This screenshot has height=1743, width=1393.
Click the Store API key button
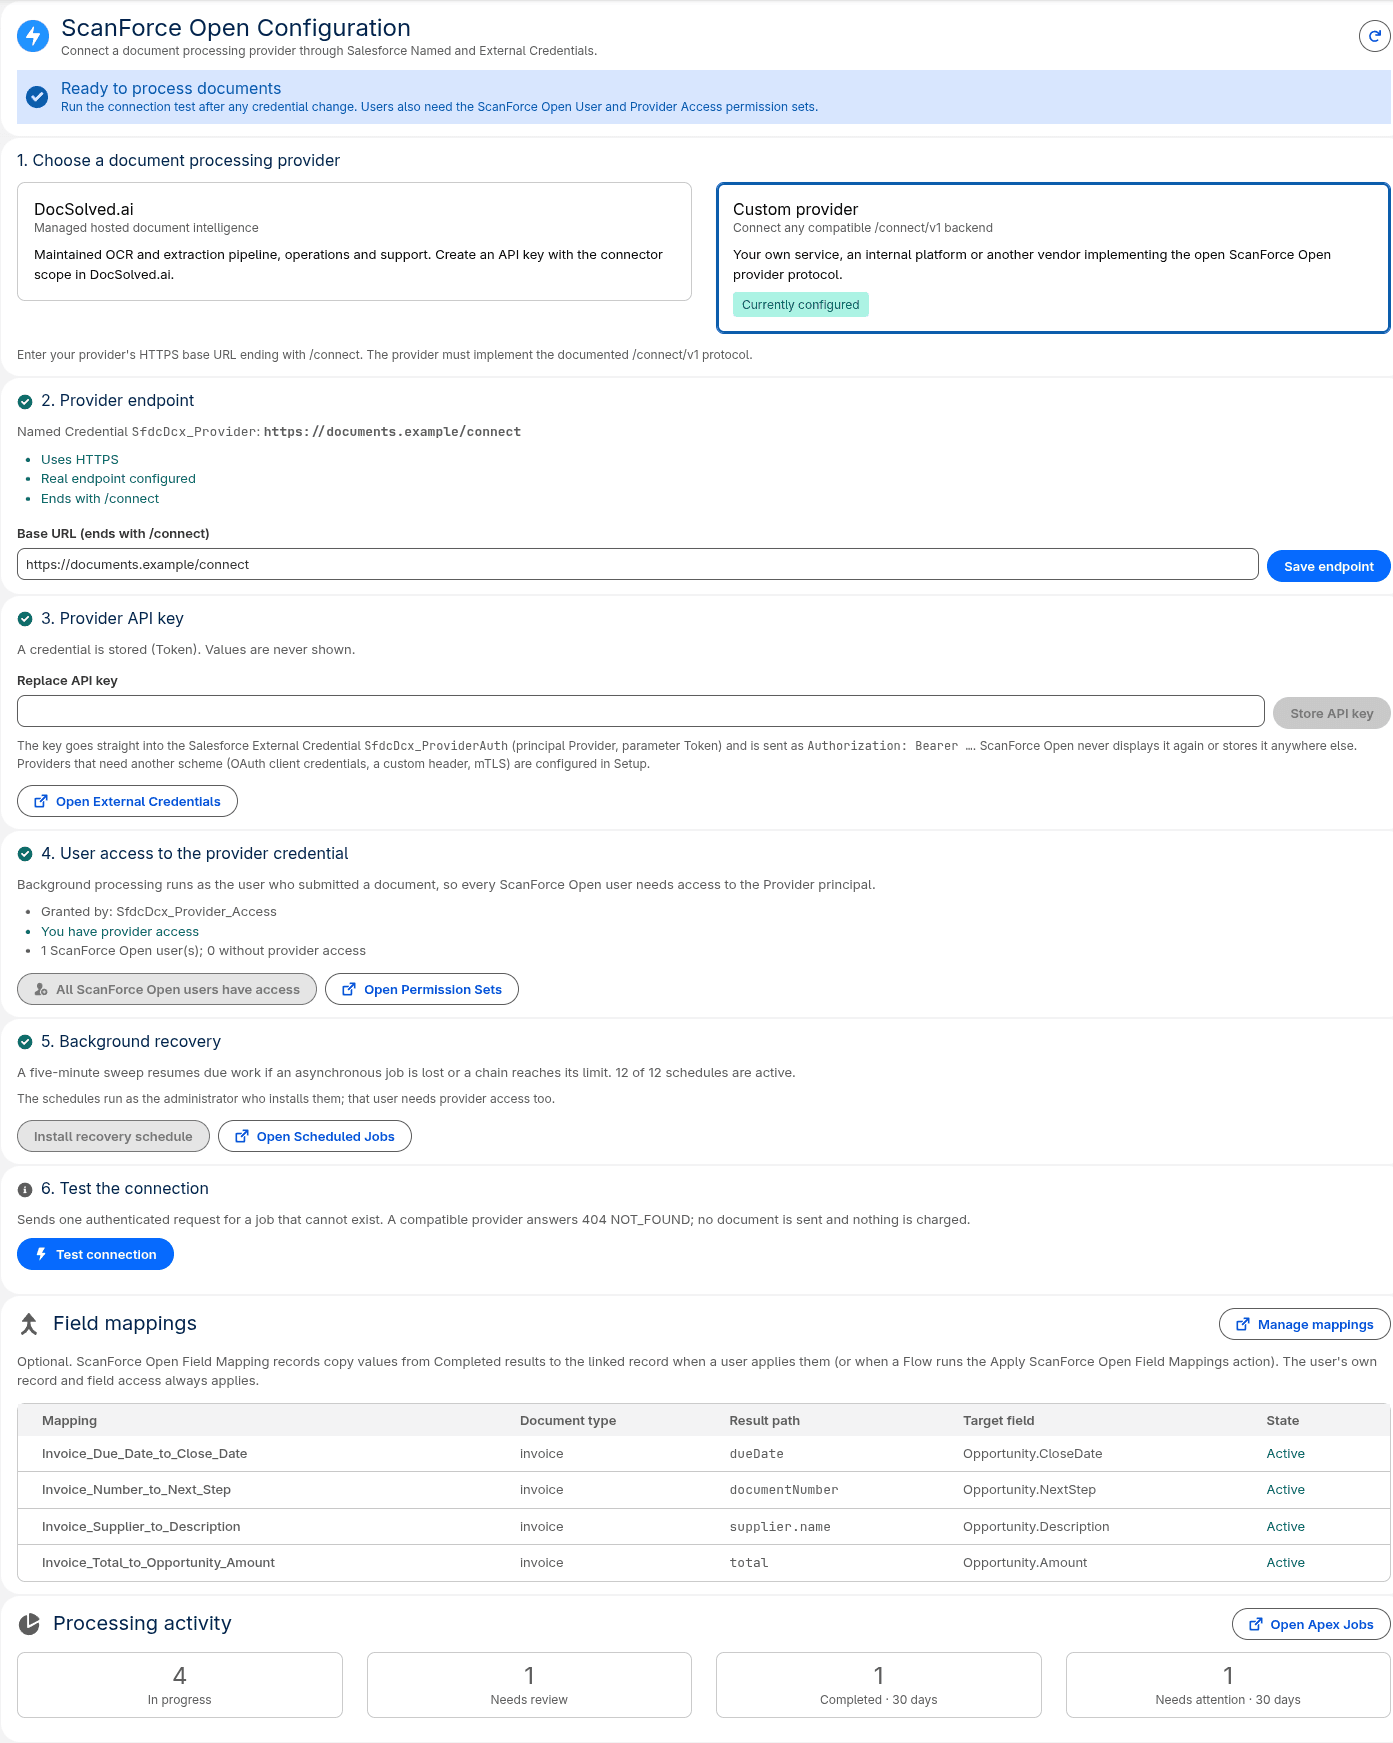pos(1331,713)
